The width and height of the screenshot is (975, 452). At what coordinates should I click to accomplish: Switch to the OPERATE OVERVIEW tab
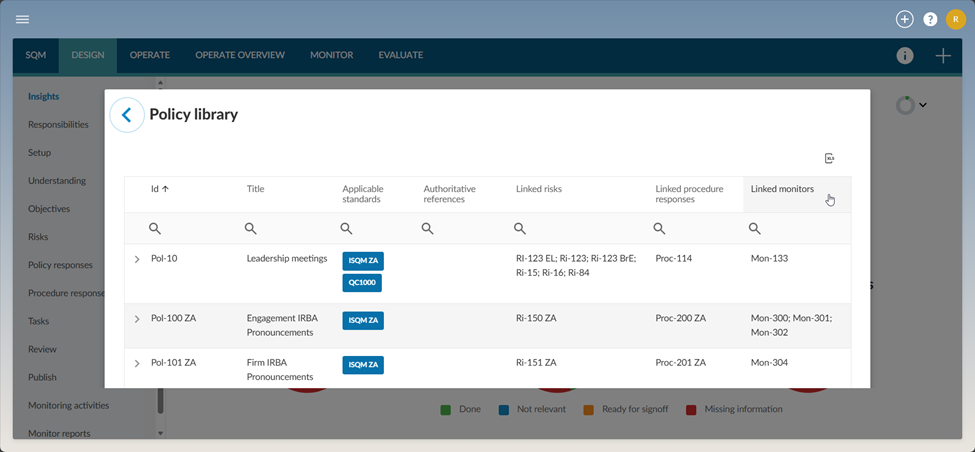click(x=240, y=55)
